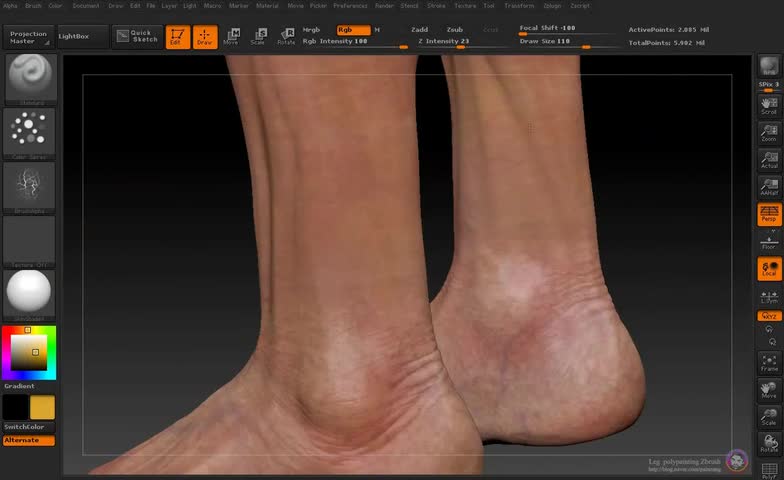Image resolution: width=784 pixels, height=480 pixels.
Task: Enable Zsub sculpt mode
Action: click(454, 30)
